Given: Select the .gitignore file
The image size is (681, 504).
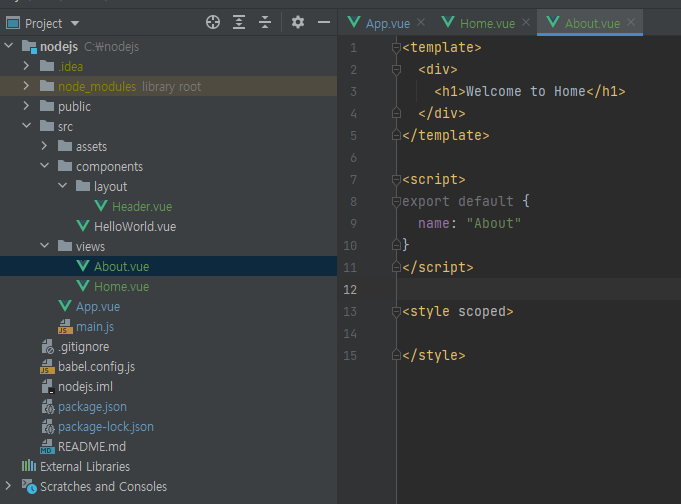Looking at the screenshot, I should pos(84,346).
